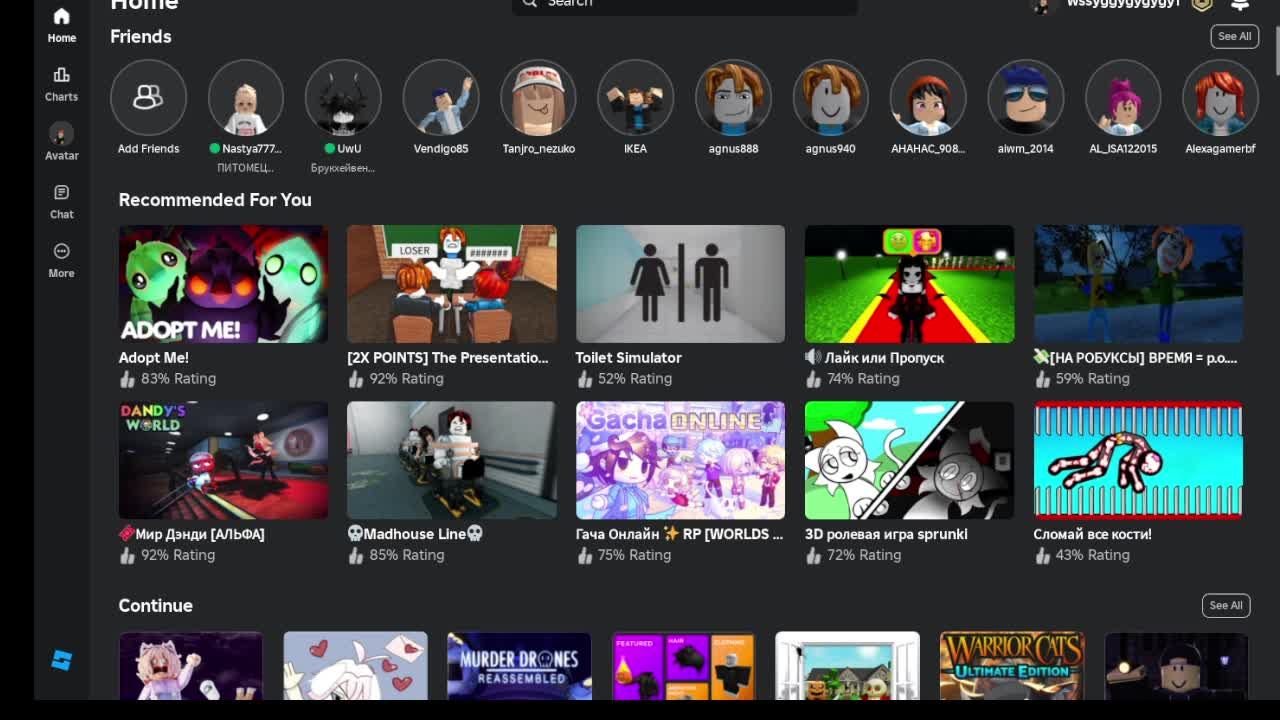Click the search magnifier icon
Screen dimensions: 1280x720
529,3
